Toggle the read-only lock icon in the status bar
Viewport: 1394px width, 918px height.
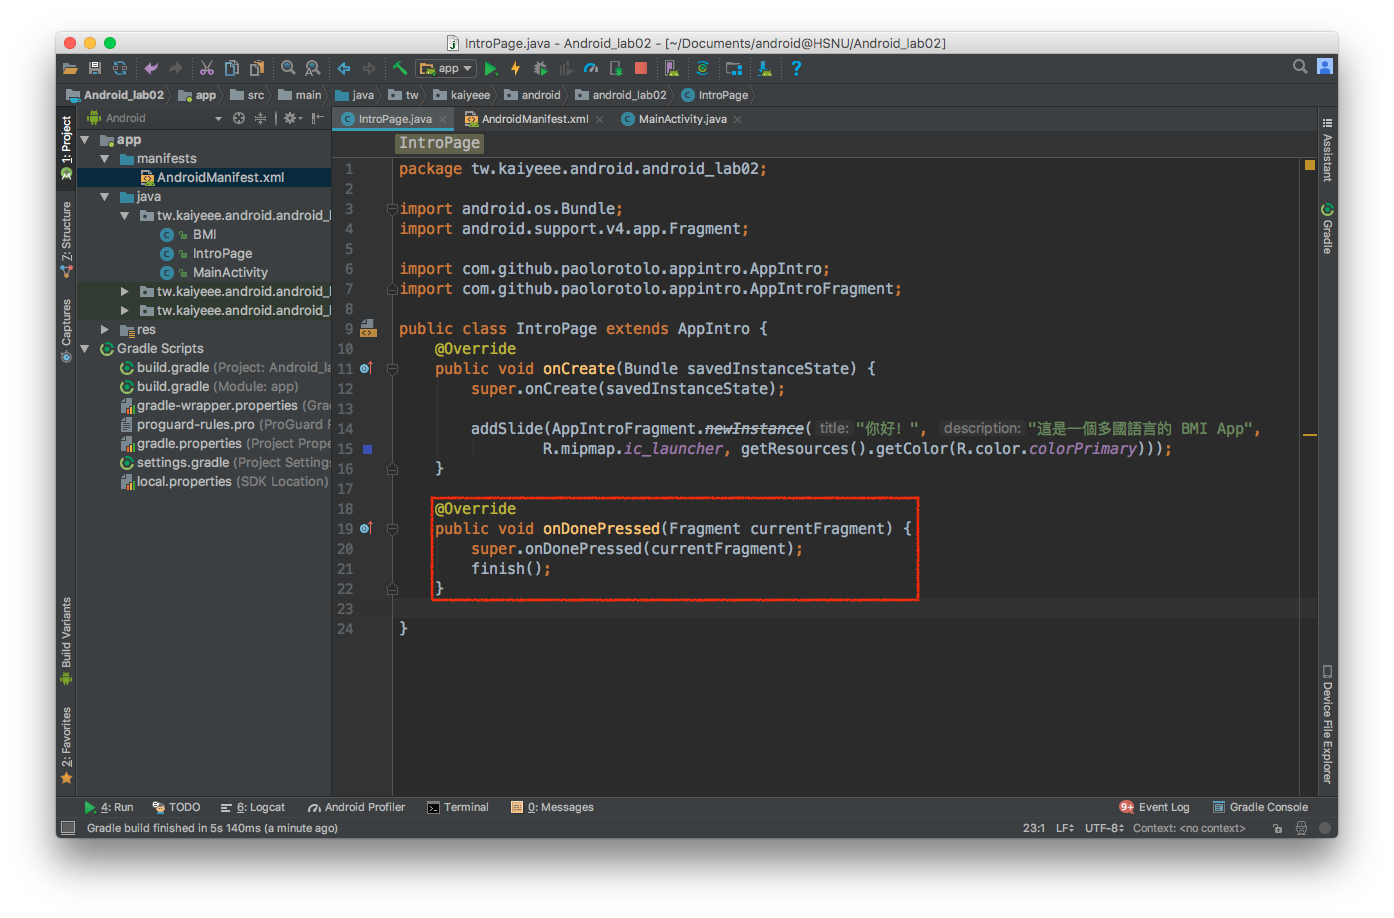click(1277, 828)
